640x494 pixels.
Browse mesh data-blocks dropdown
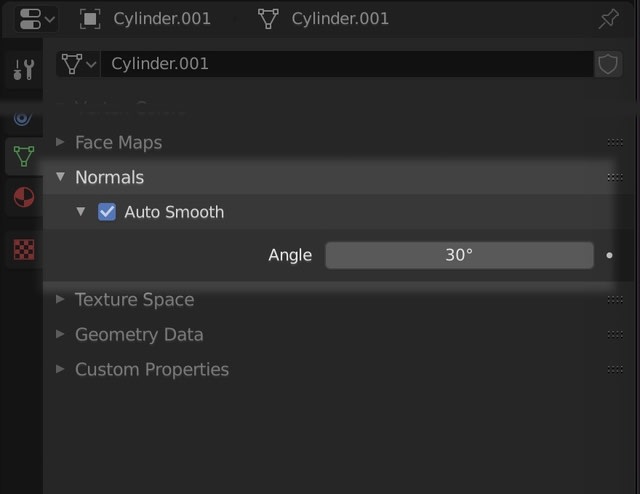pyautogui.click(x=78, y=64)
